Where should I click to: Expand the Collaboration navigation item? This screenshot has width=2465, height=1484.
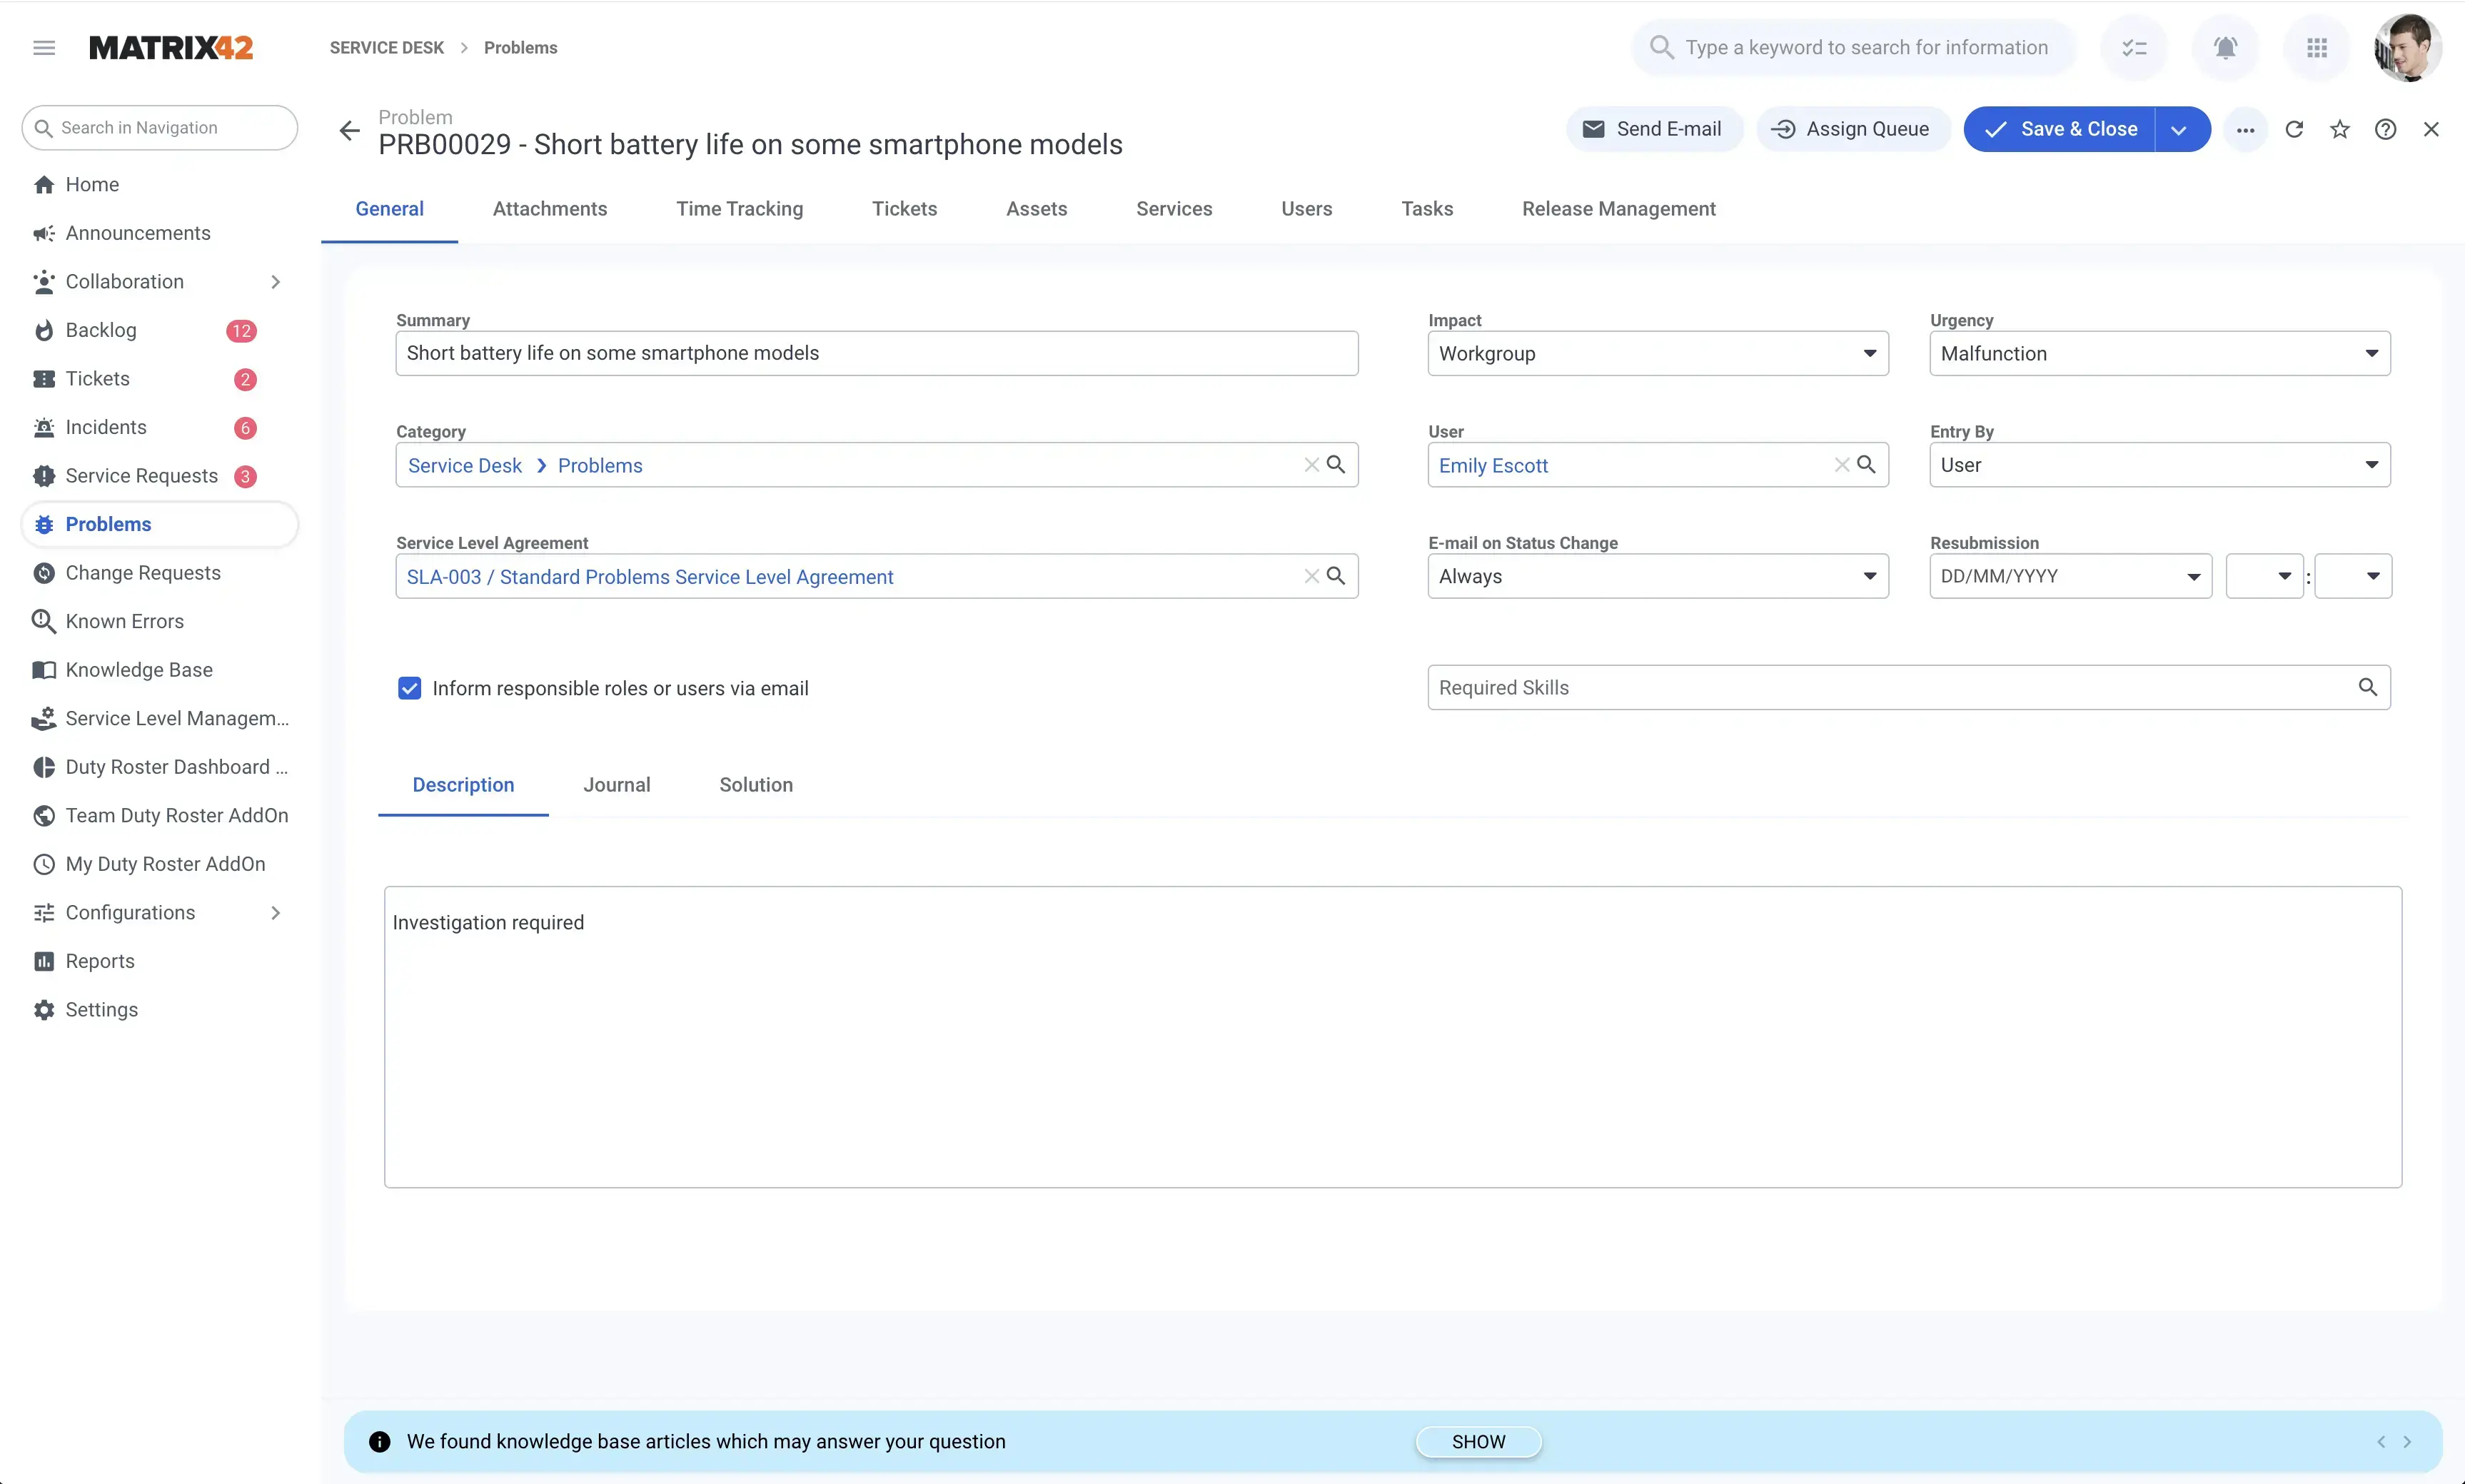coord(275,282)
